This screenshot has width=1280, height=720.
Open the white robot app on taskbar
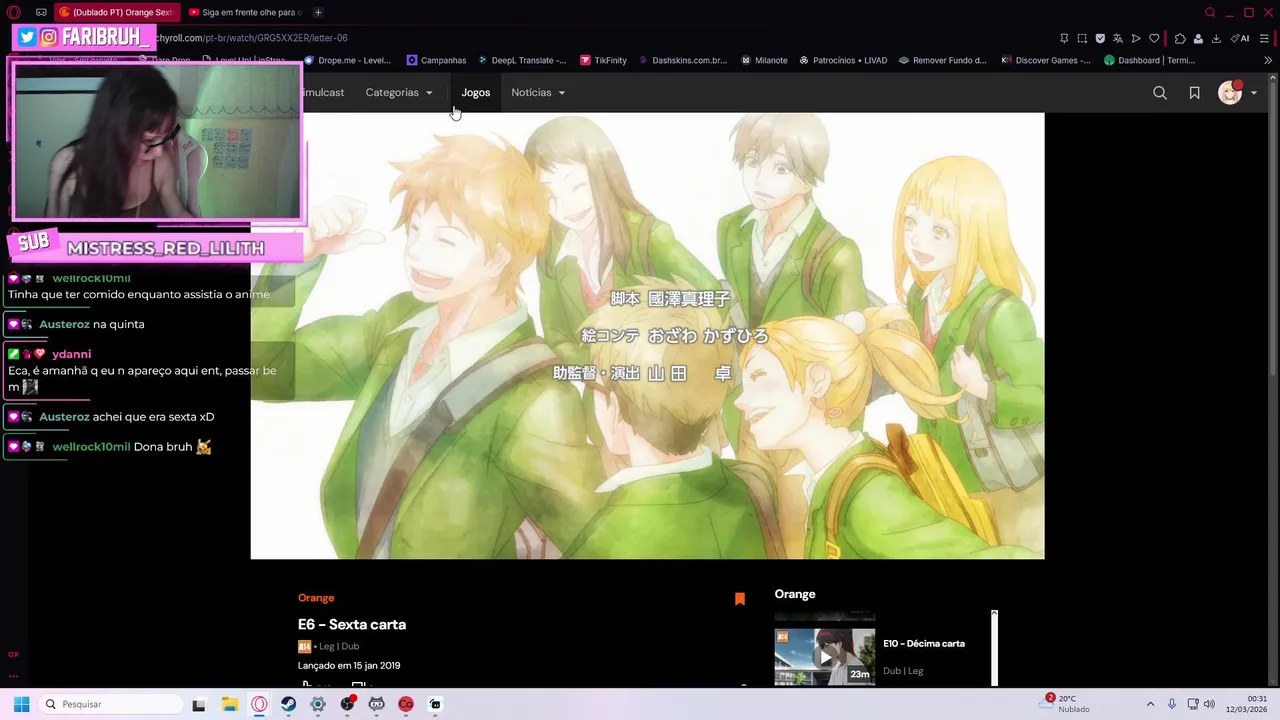point(435,704)
